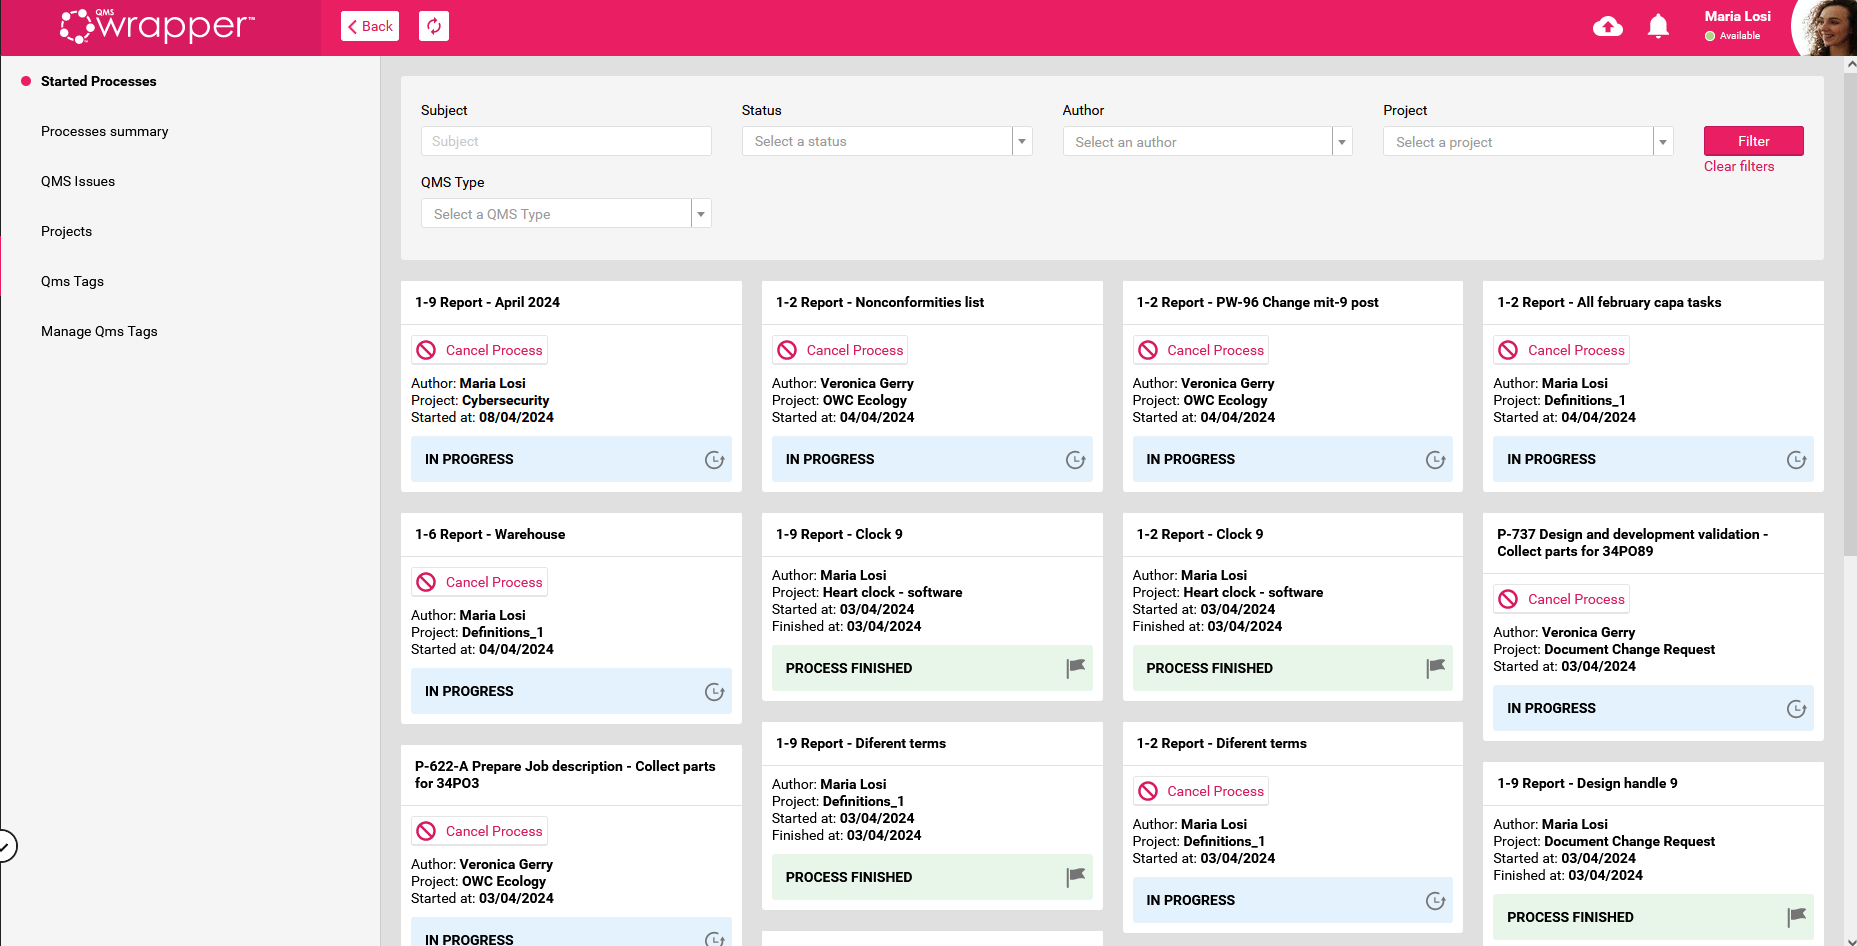The height and width of the screenshot is (946, 1857).
Task: Select Manage Qms Tags menu item
Action: coord(99,332)
